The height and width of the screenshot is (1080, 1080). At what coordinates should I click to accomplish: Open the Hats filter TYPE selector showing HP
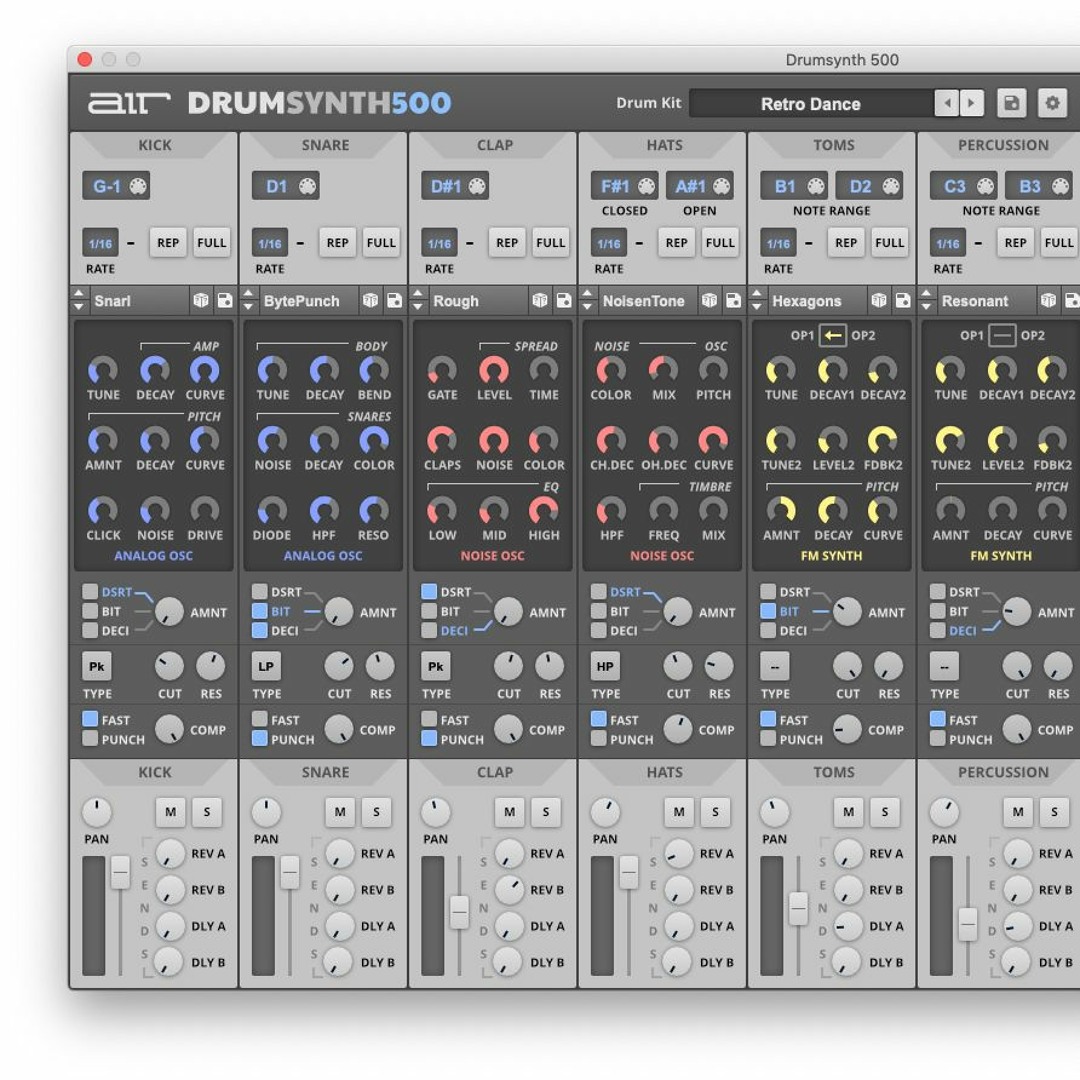click(605, 666)
